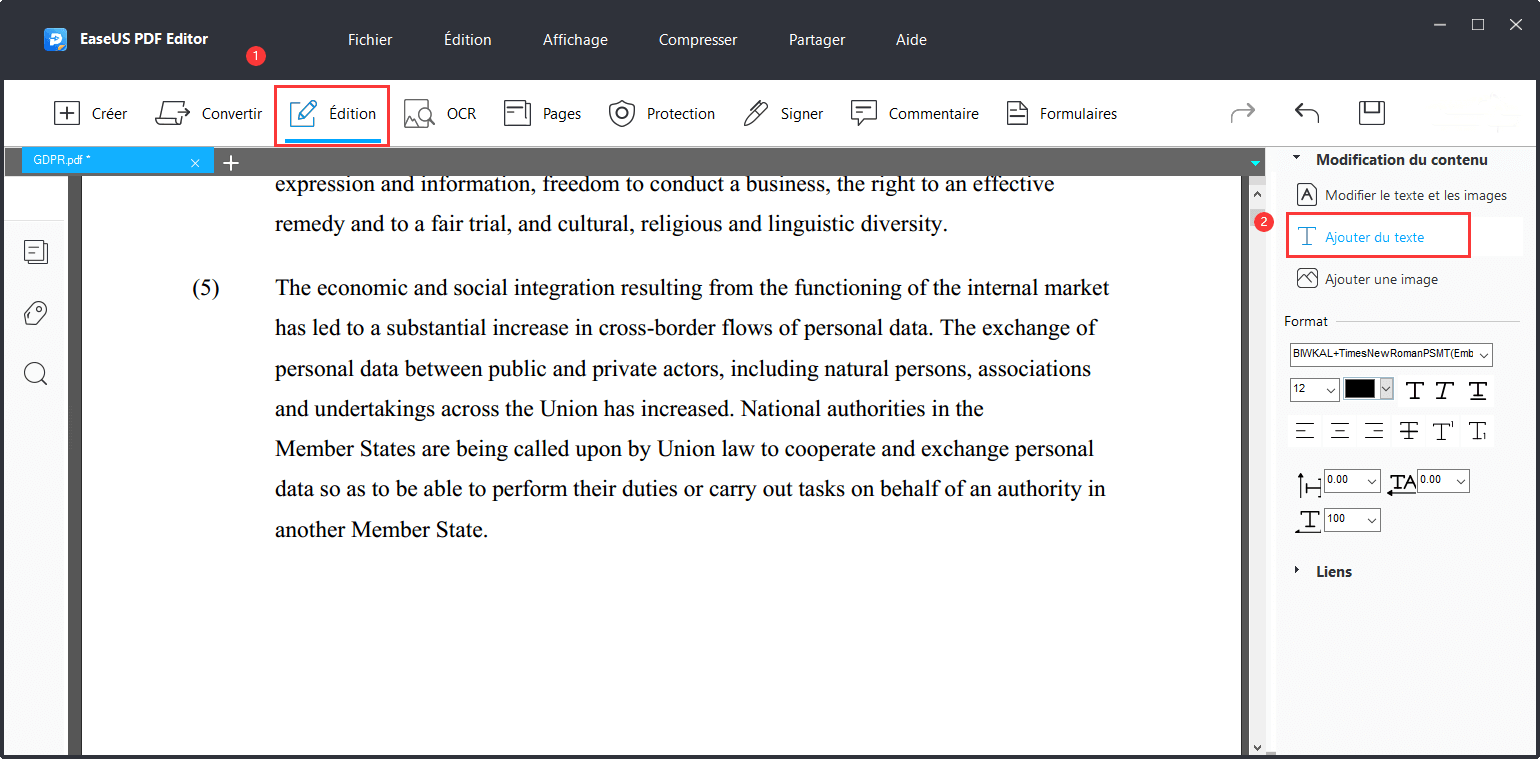This screenshot has height=759, width=1540.
Task: Click the character spacing TA icon
Action: (1402, 483)
